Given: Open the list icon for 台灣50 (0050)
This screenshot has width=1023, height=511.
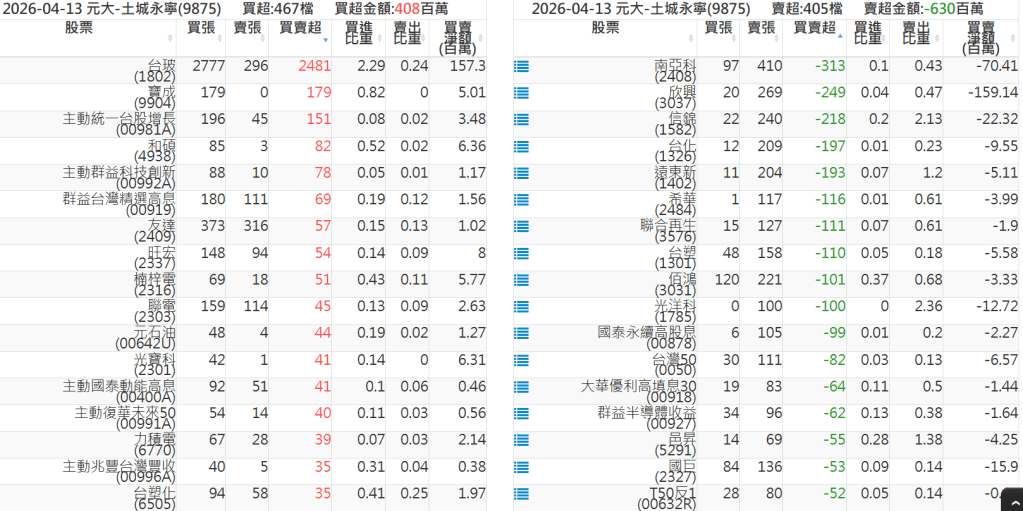Looking at the screenshot, I should tap(521, 360).
